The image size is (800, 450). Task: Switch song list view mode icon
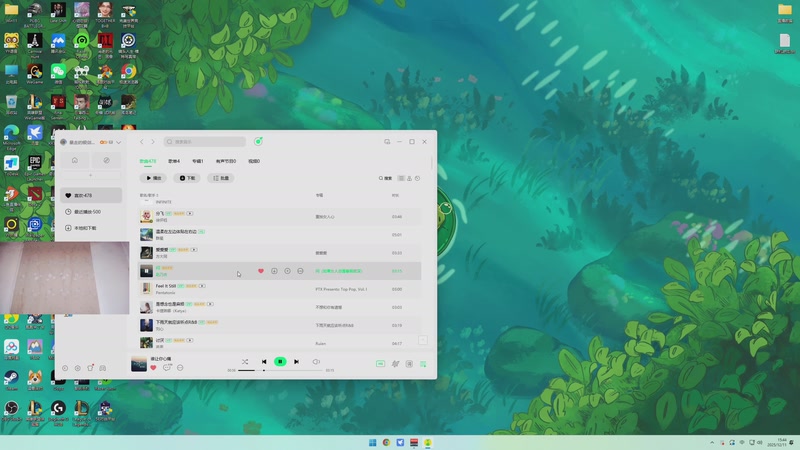(401, 179)
